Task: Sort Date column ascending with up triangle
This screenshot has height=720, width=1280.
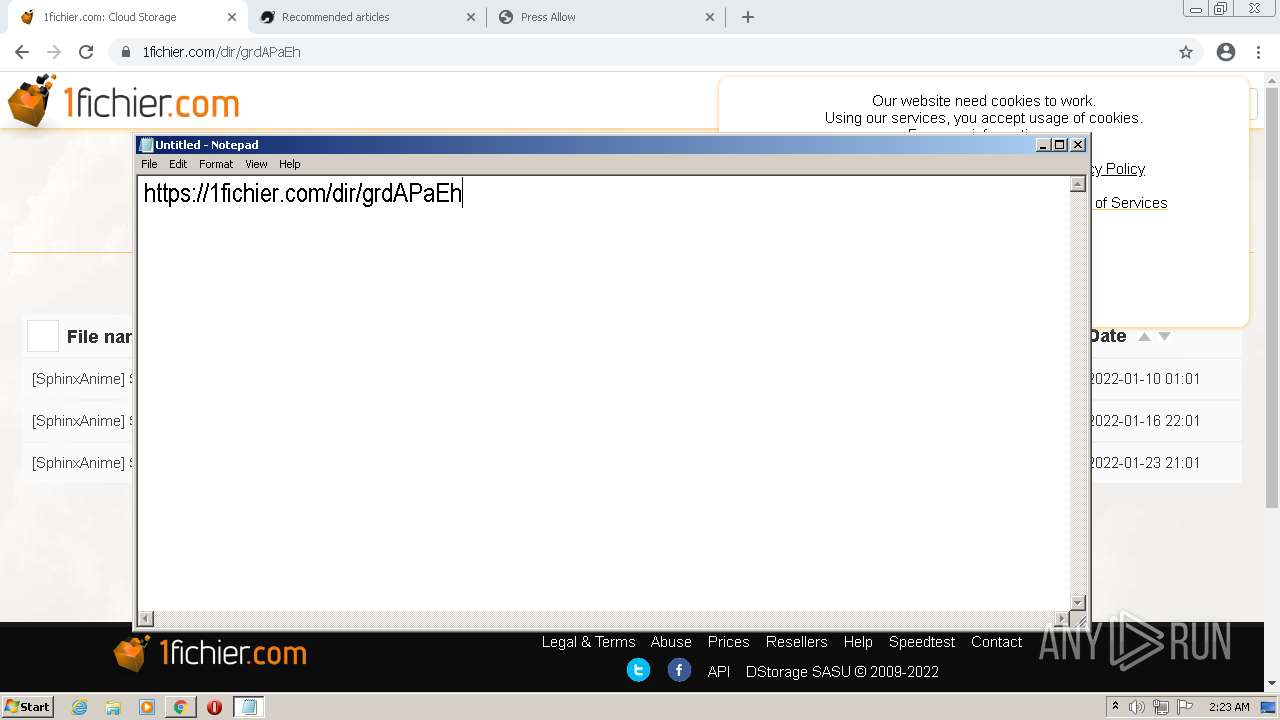Action: coord(1145,337)
